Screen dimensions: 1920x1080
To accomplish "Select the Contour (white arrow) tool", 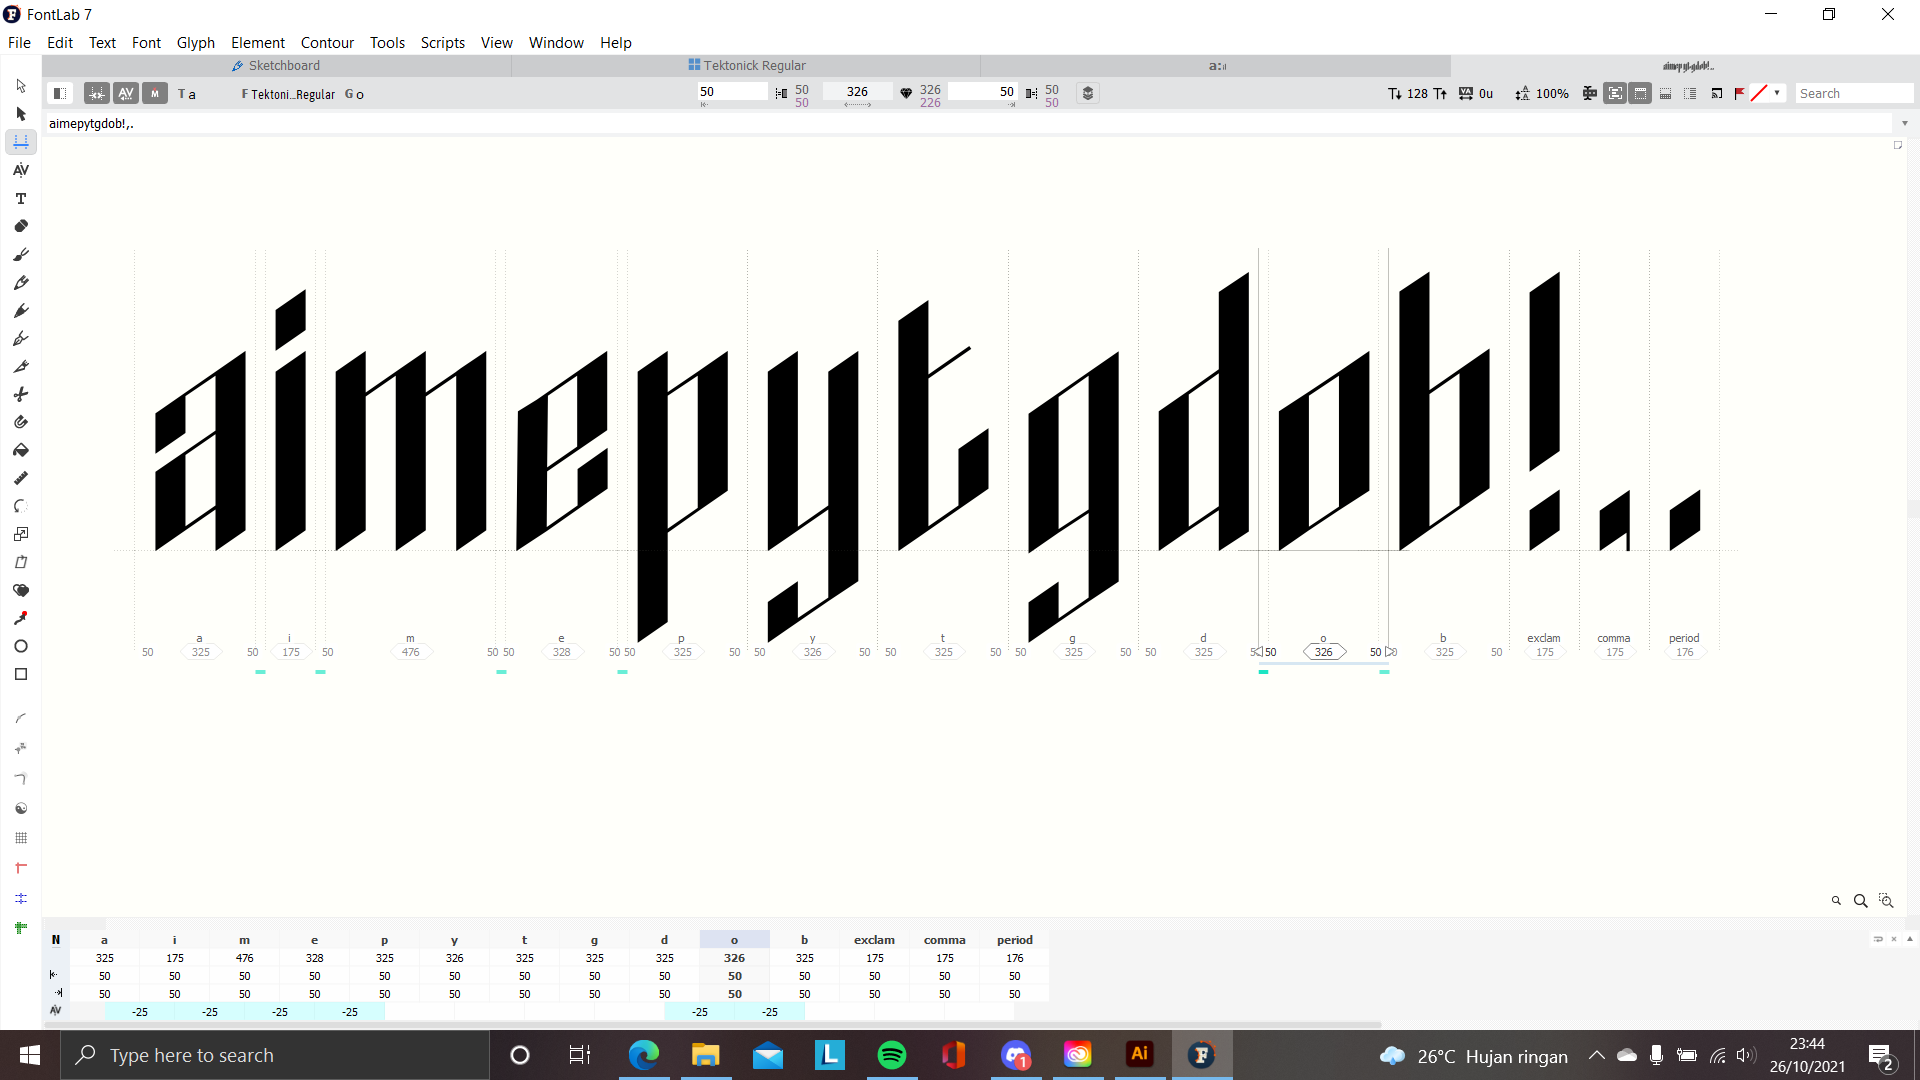I will (21, 86).
